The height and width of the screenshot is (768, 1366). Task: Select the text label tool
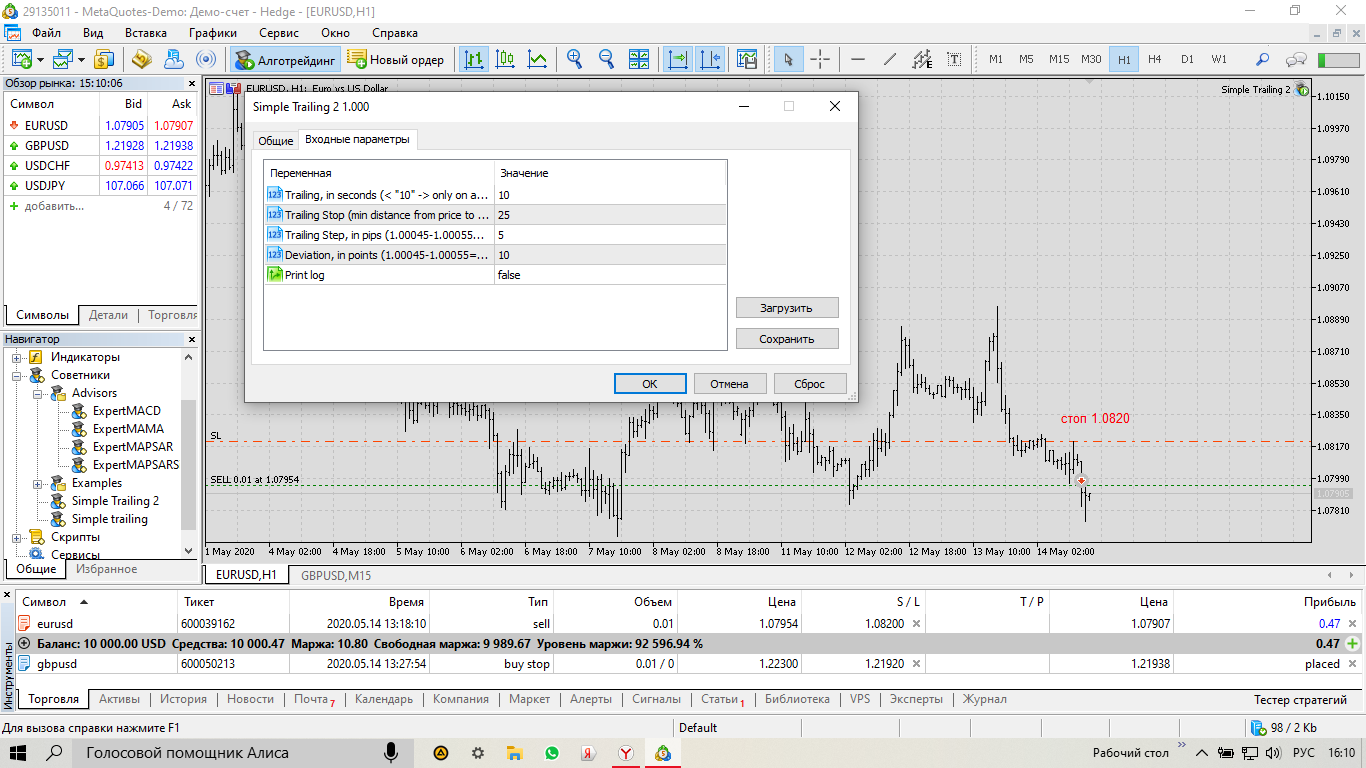point(954,59)
